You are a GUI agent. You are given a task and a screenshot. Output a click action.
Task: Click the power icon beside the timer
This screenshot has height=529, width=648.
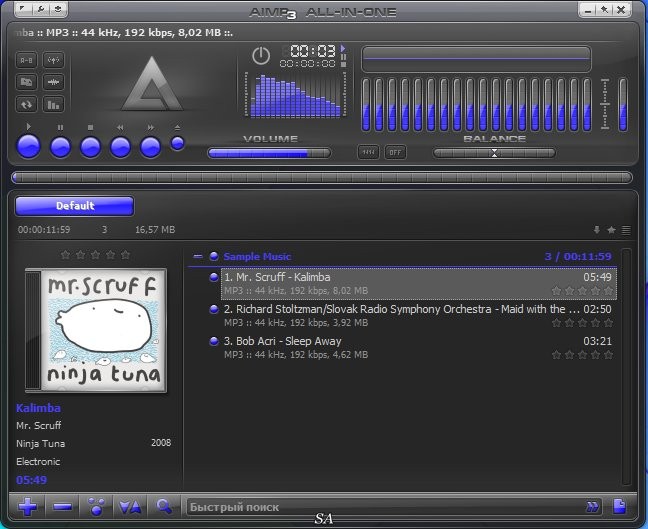pos(261,55)
